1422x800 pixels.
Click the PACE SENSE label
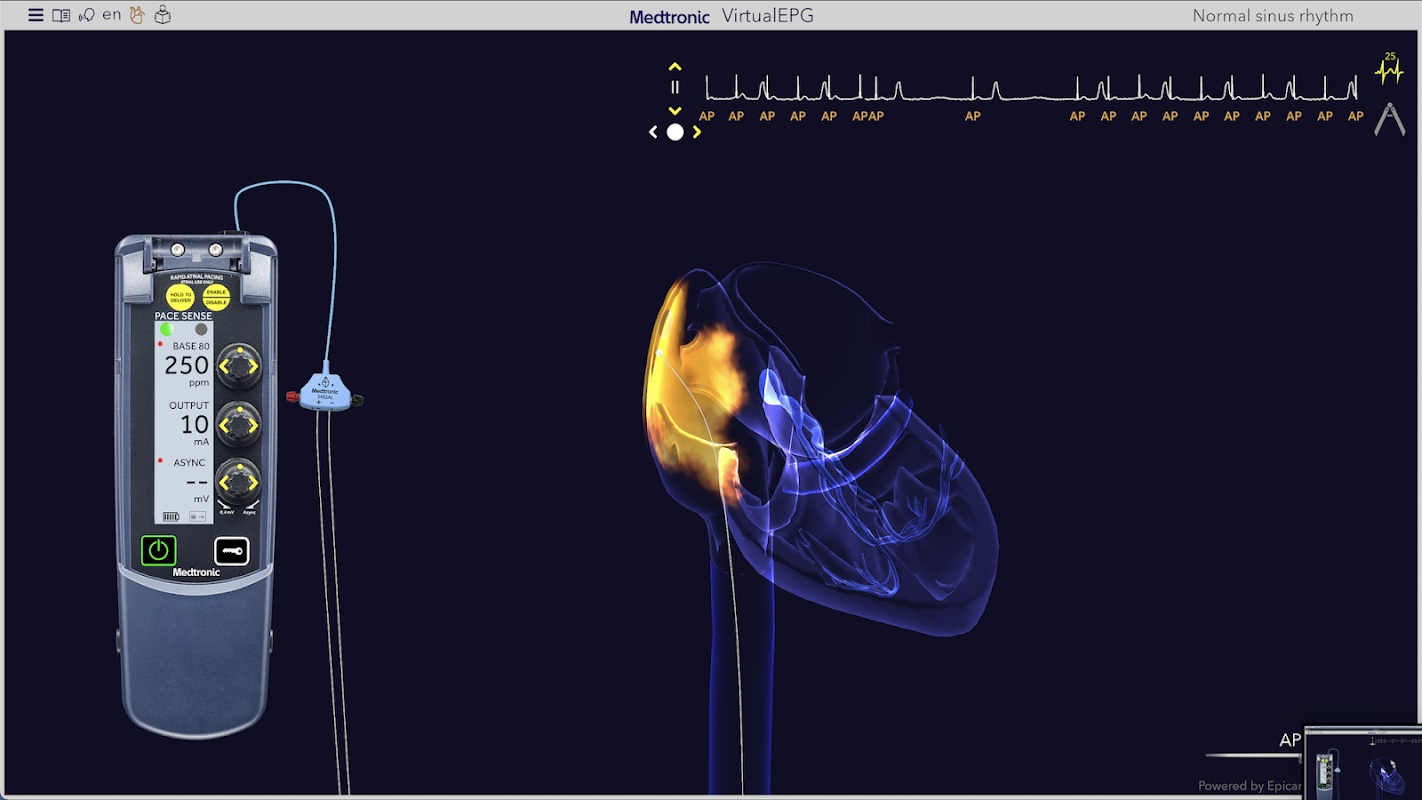[183, 316]
